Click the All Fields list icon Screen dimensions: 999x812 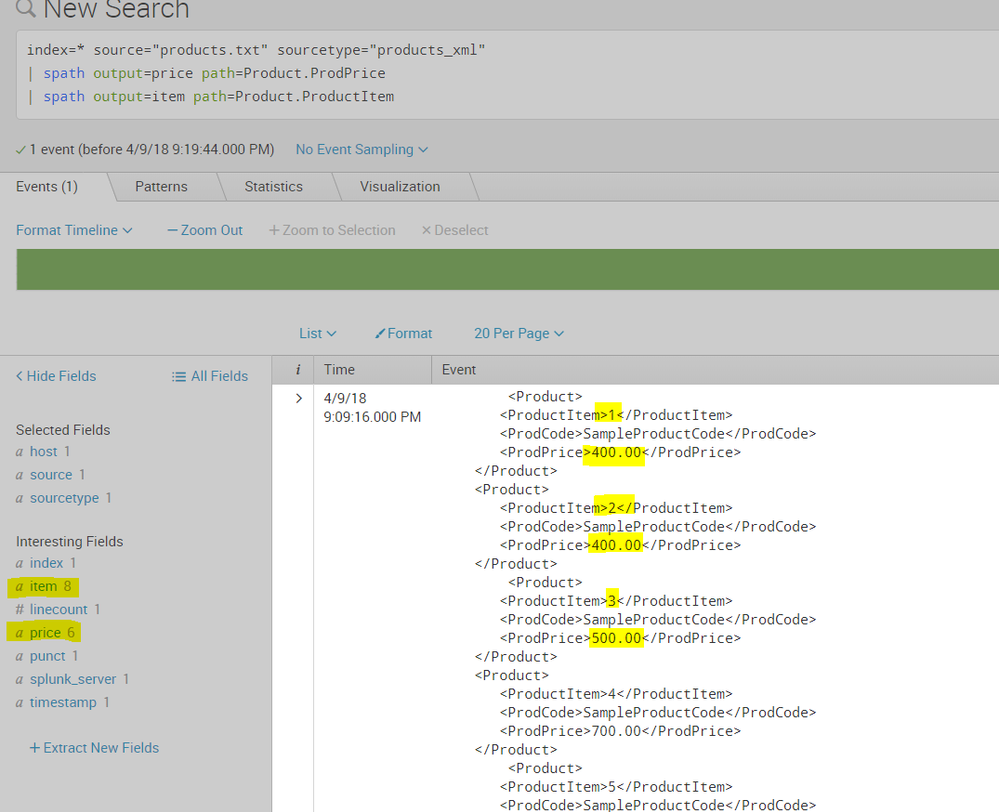179,377
